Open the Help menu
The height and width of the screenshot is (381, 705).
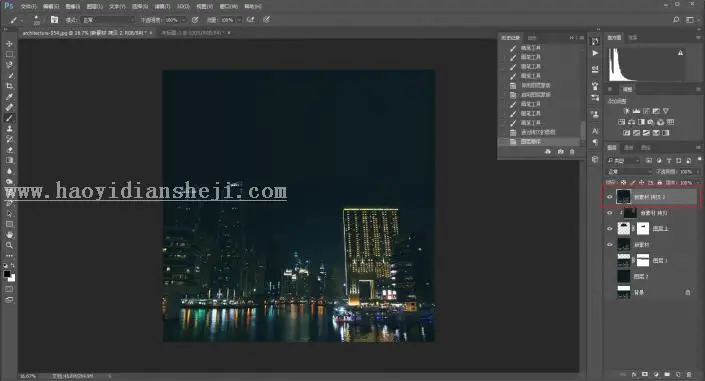pos(252,6)
